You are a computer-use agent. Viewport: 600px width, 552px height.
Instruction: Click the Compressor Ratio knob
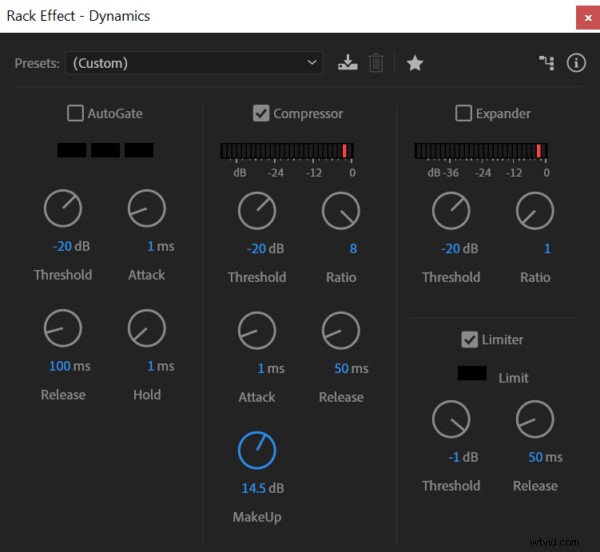(341, 211)
